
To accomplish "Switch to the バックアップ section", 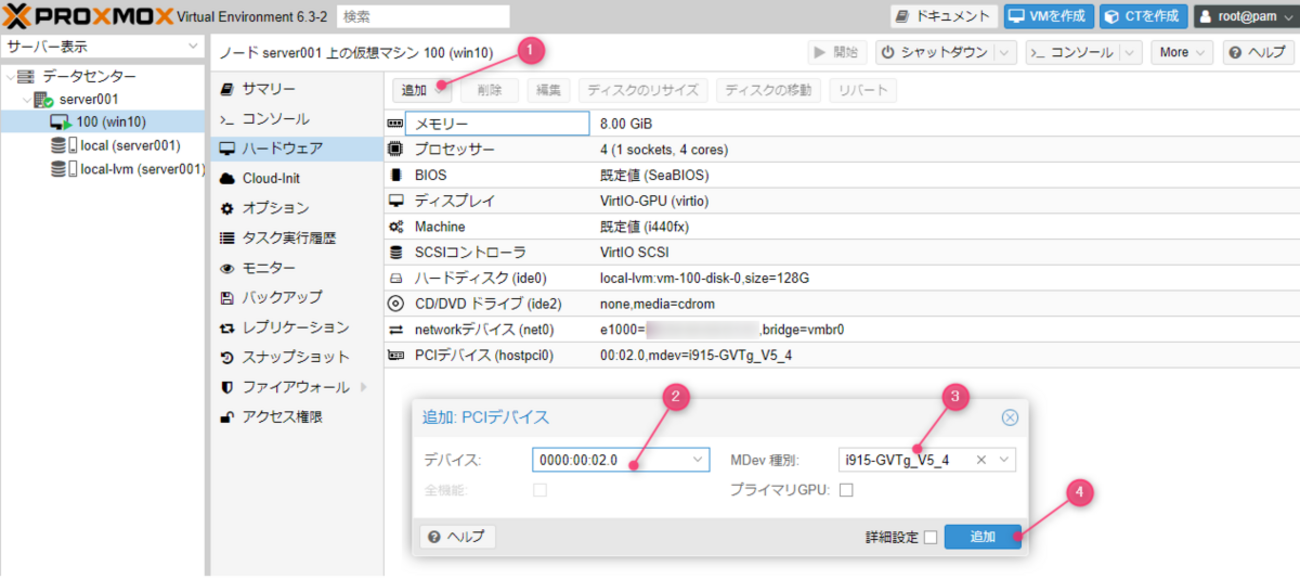I will click(281, 298).
